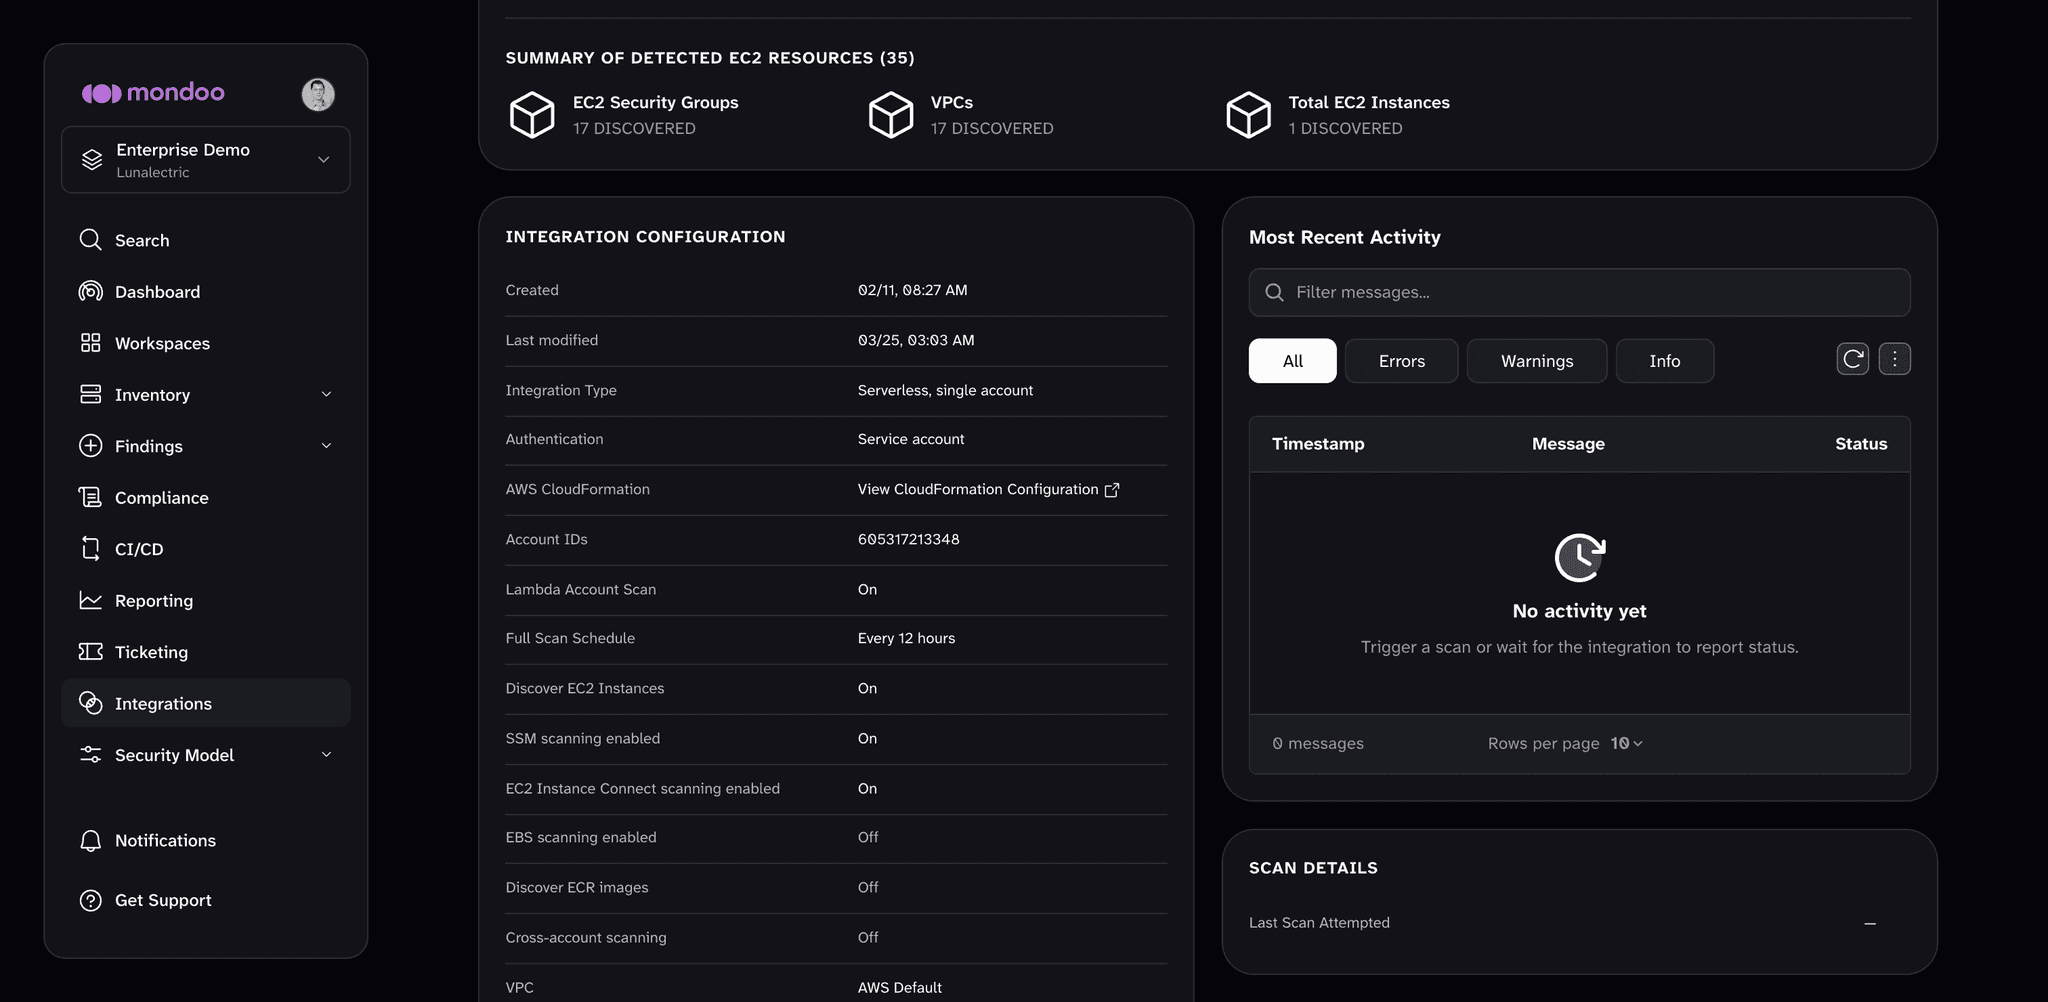Image resolution: width=2048 pixels, height=1002 pixels.
Task: Change rows per page dropdown
Action: tap(1627, 743)
